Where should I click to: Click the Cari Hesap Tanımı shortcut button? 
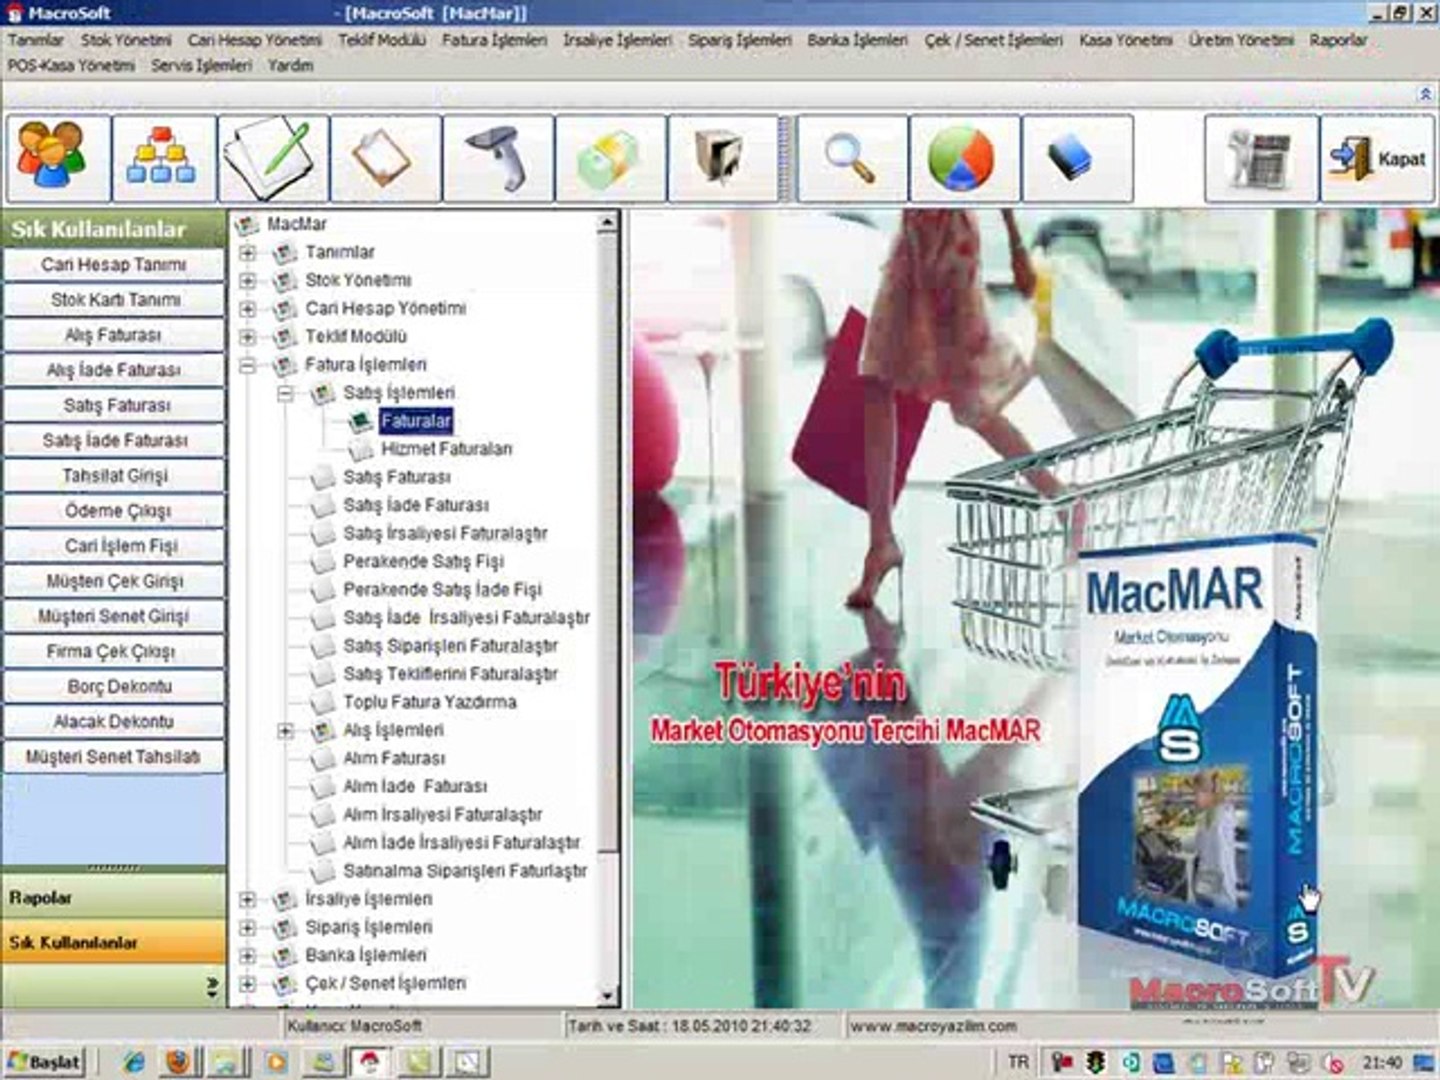tap(114, 265)
